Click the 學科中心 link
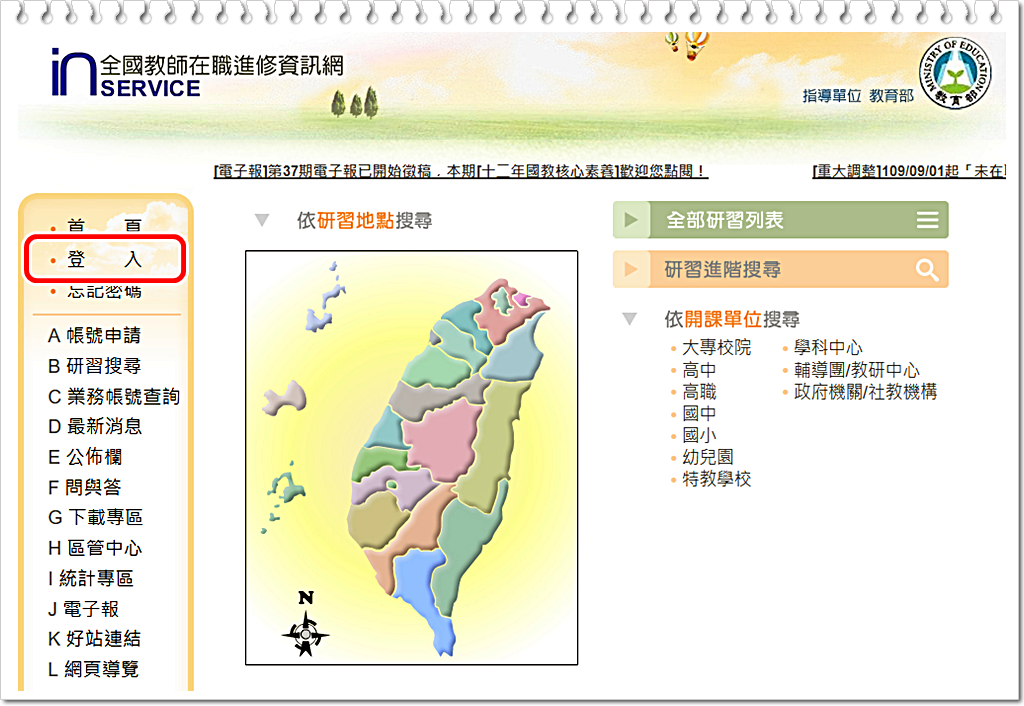 tap(828, 347)
